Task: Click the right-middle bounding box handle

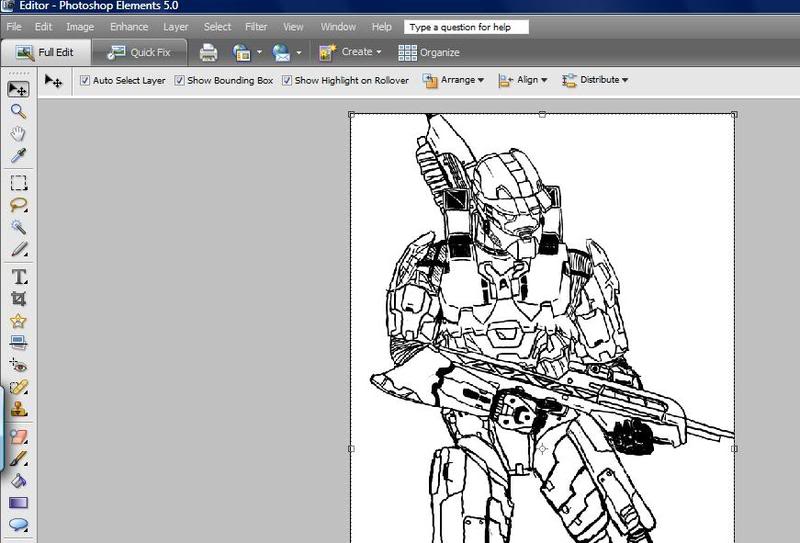Action: click(734, 449)
